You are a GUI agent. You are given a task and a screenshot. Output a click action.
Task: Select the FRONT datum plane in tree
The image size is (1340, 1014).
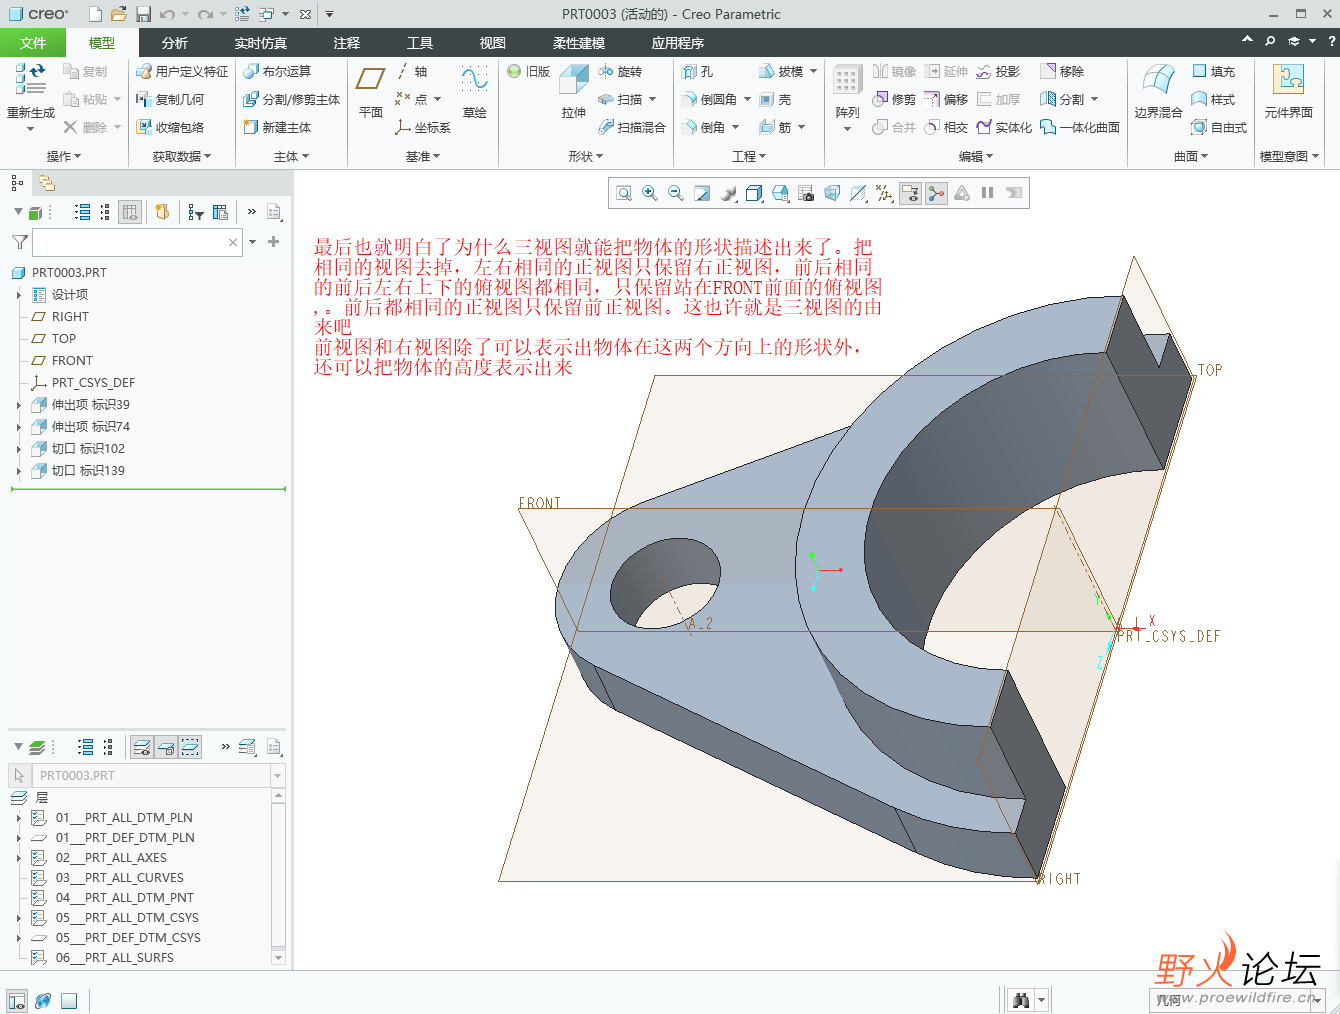click(x=72, y=361)
